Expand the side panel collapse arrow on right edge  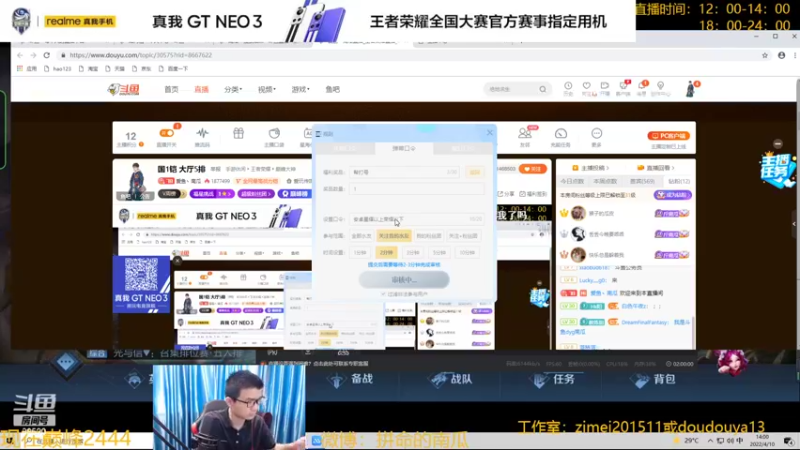tap(793, 224)
